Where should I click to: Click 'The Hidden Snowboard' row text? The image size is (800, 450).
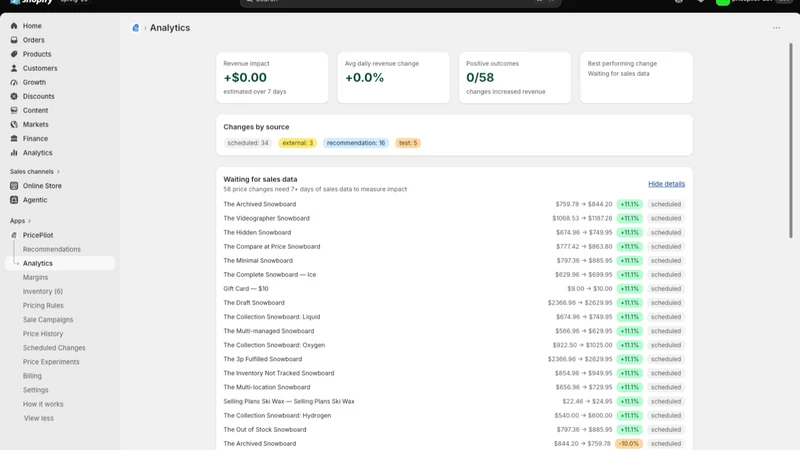[257, 232]
